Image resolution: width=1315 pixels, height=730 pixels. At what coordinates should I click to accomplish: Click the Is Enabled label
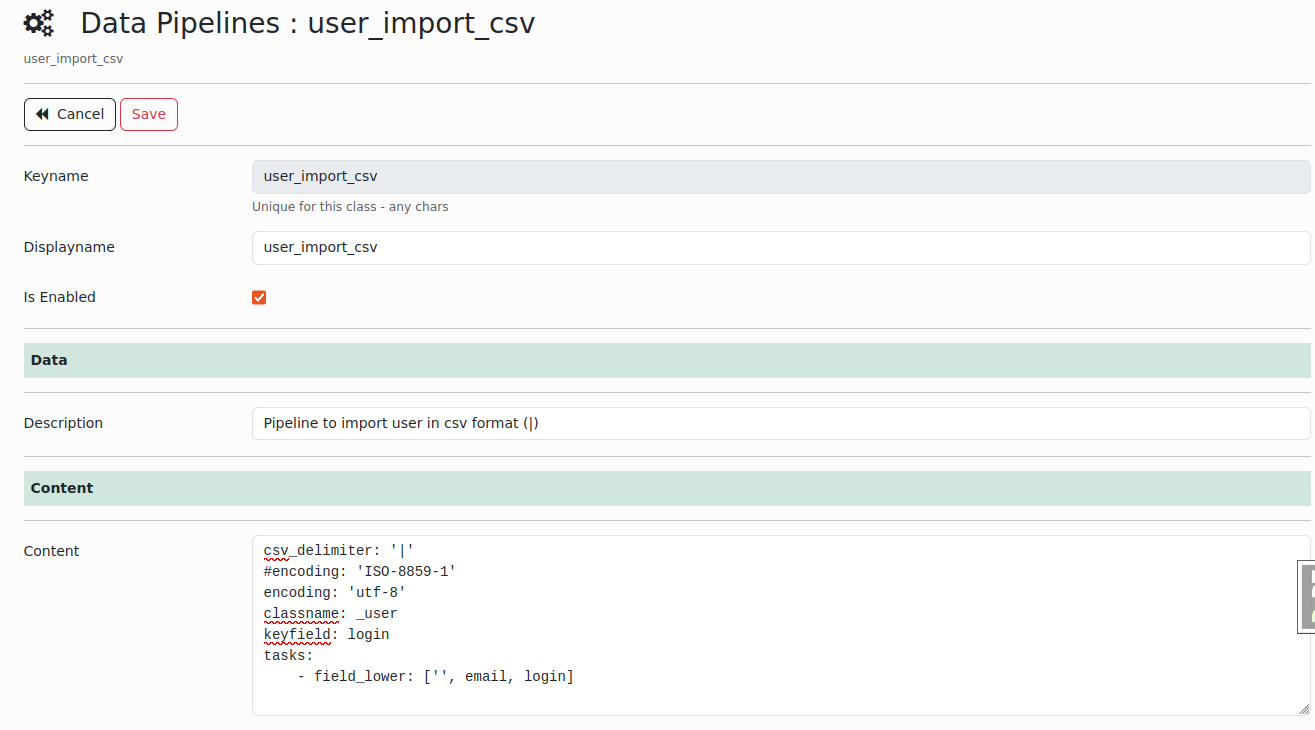(x=60, y=297)
